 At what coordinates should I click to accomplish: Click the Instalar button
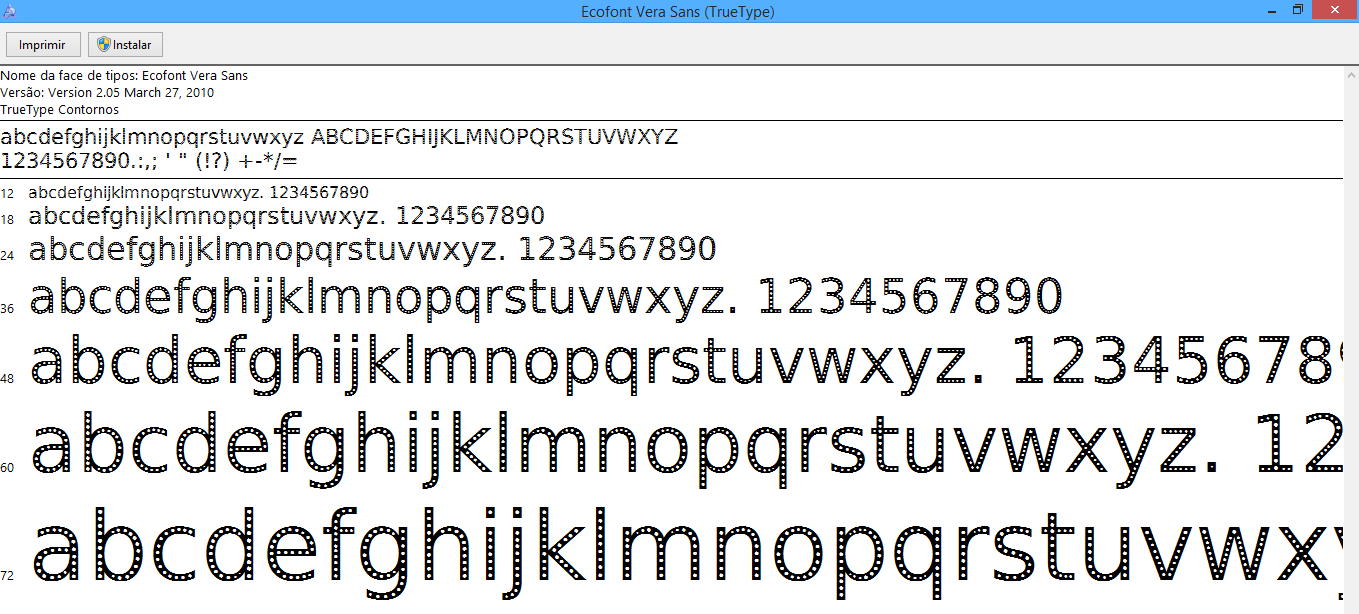125,45
